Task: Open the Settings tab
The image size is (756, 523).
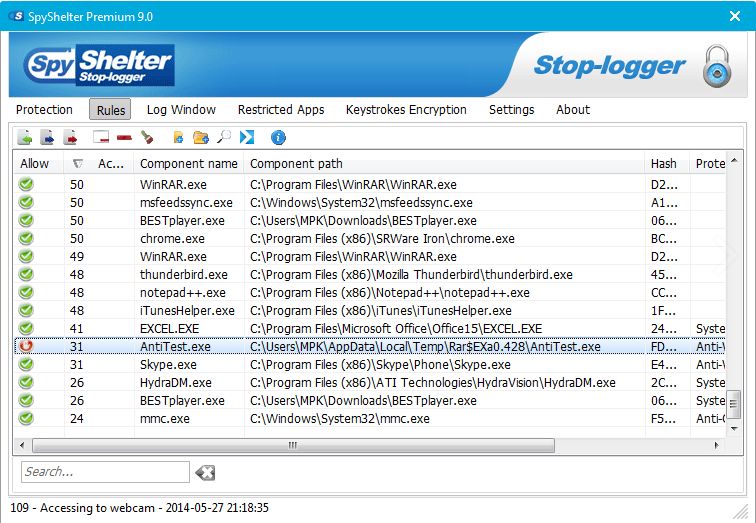Action: (x=512, y=110)
